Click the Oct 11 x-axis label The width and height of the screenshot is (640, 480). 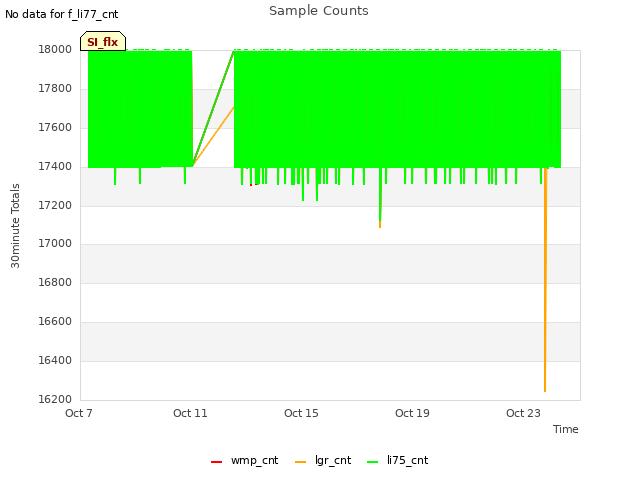click(190, 413)
